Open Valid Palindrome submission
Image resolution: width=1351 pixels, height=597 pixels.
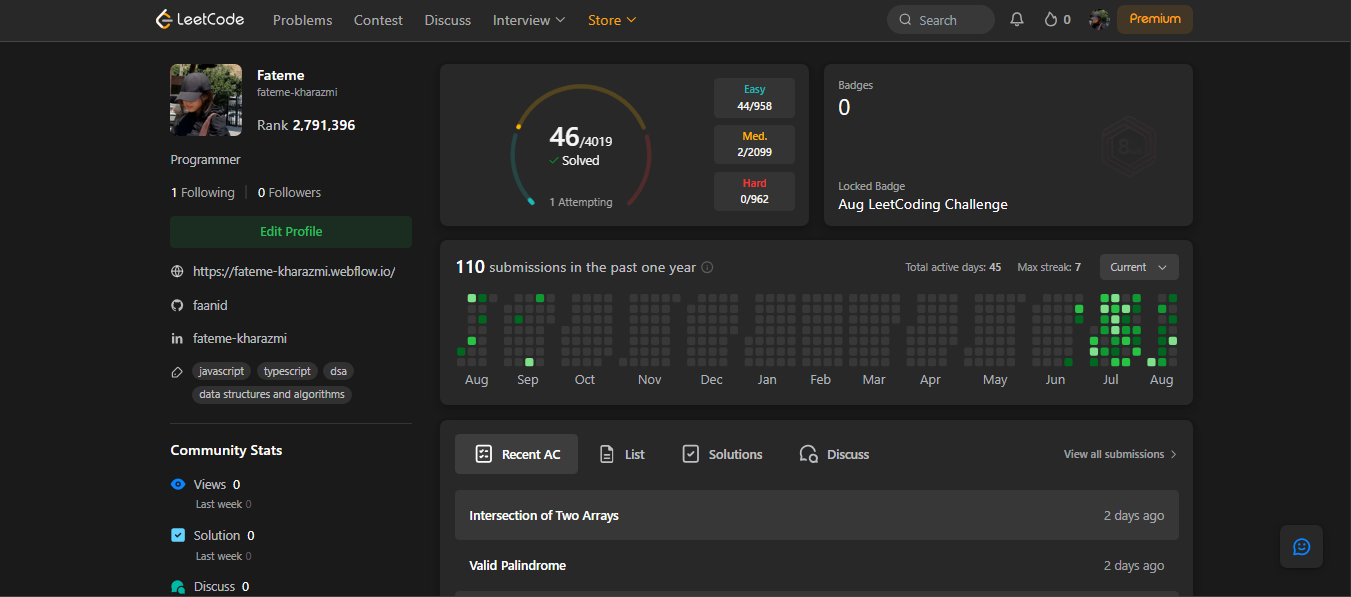(817, 565)
